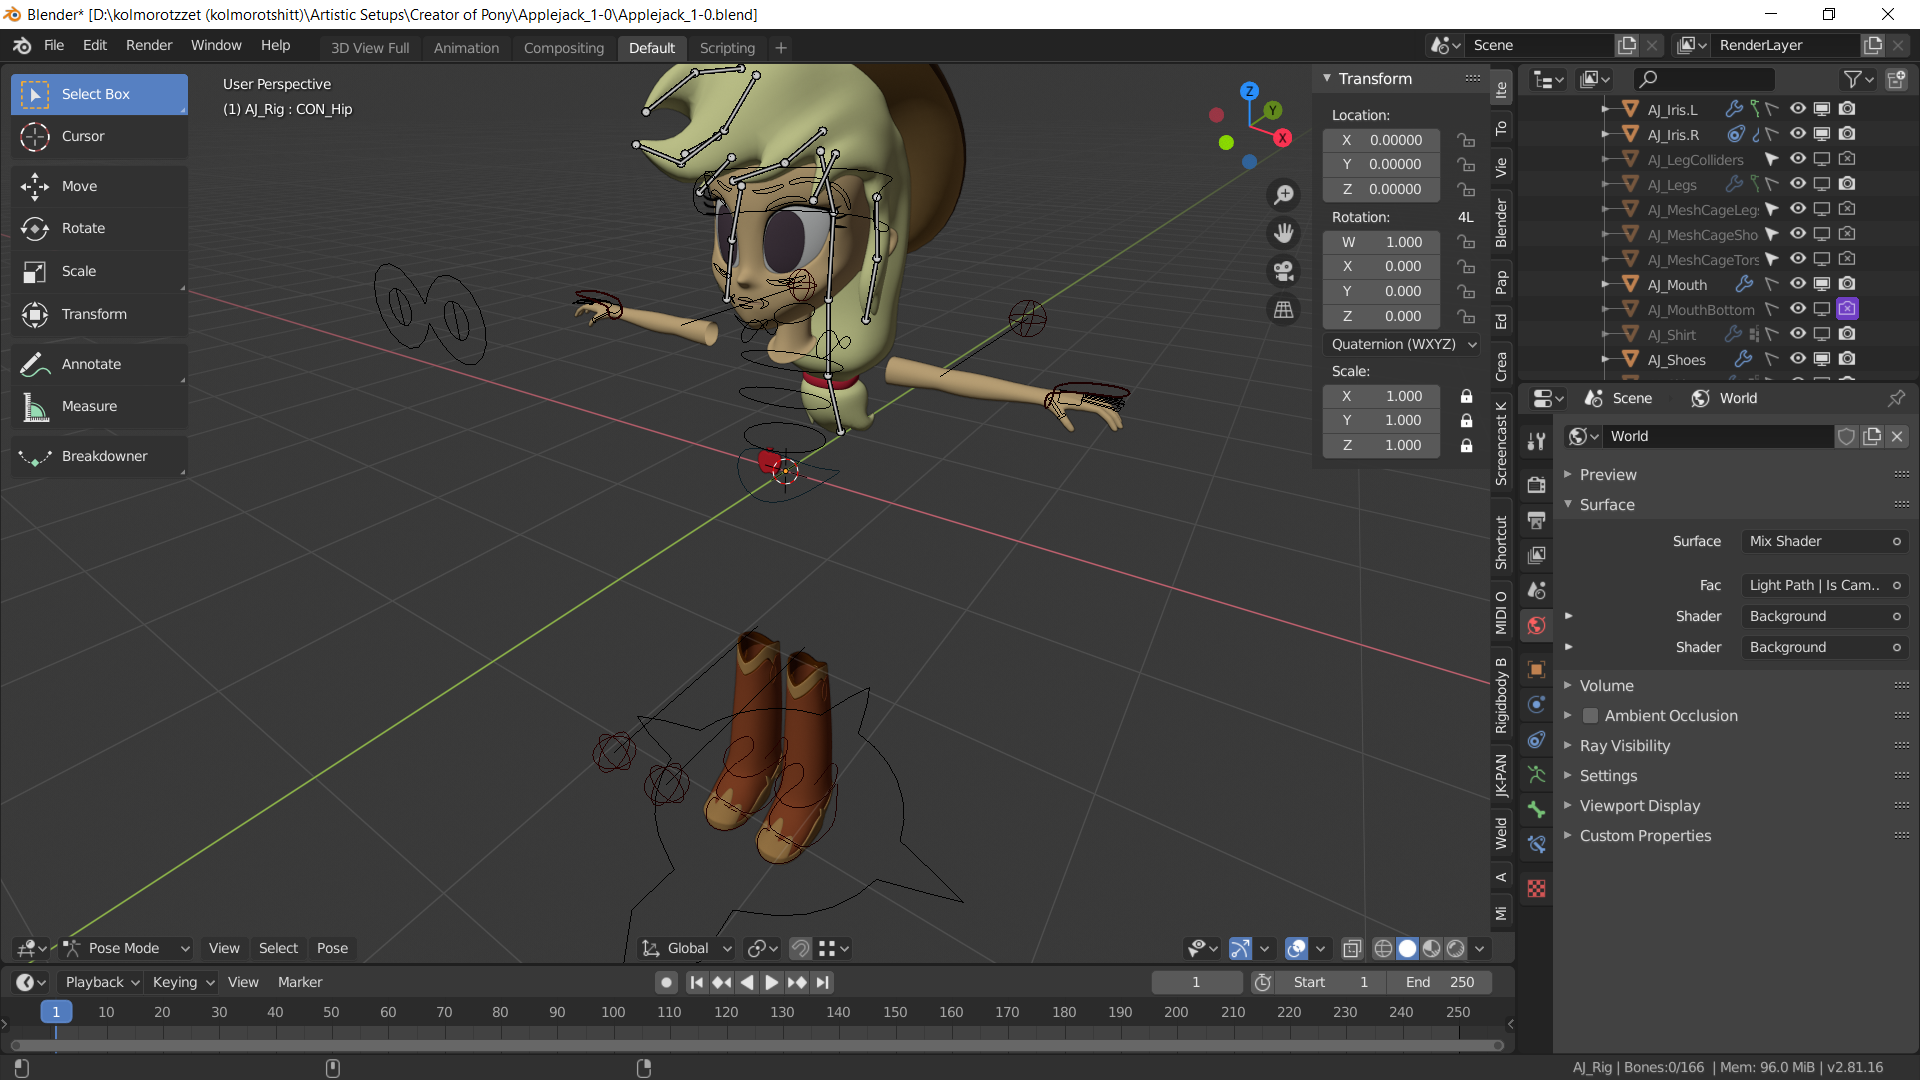Click the pan view hand icon
This screenshot has height=1080, width=1920.
(x=1283, y=233)
